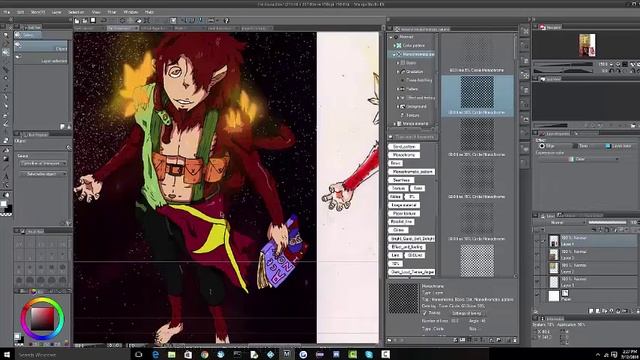640x360 pixels.
Task: Click inside the color wheel square
Action: tap(42, 319)
